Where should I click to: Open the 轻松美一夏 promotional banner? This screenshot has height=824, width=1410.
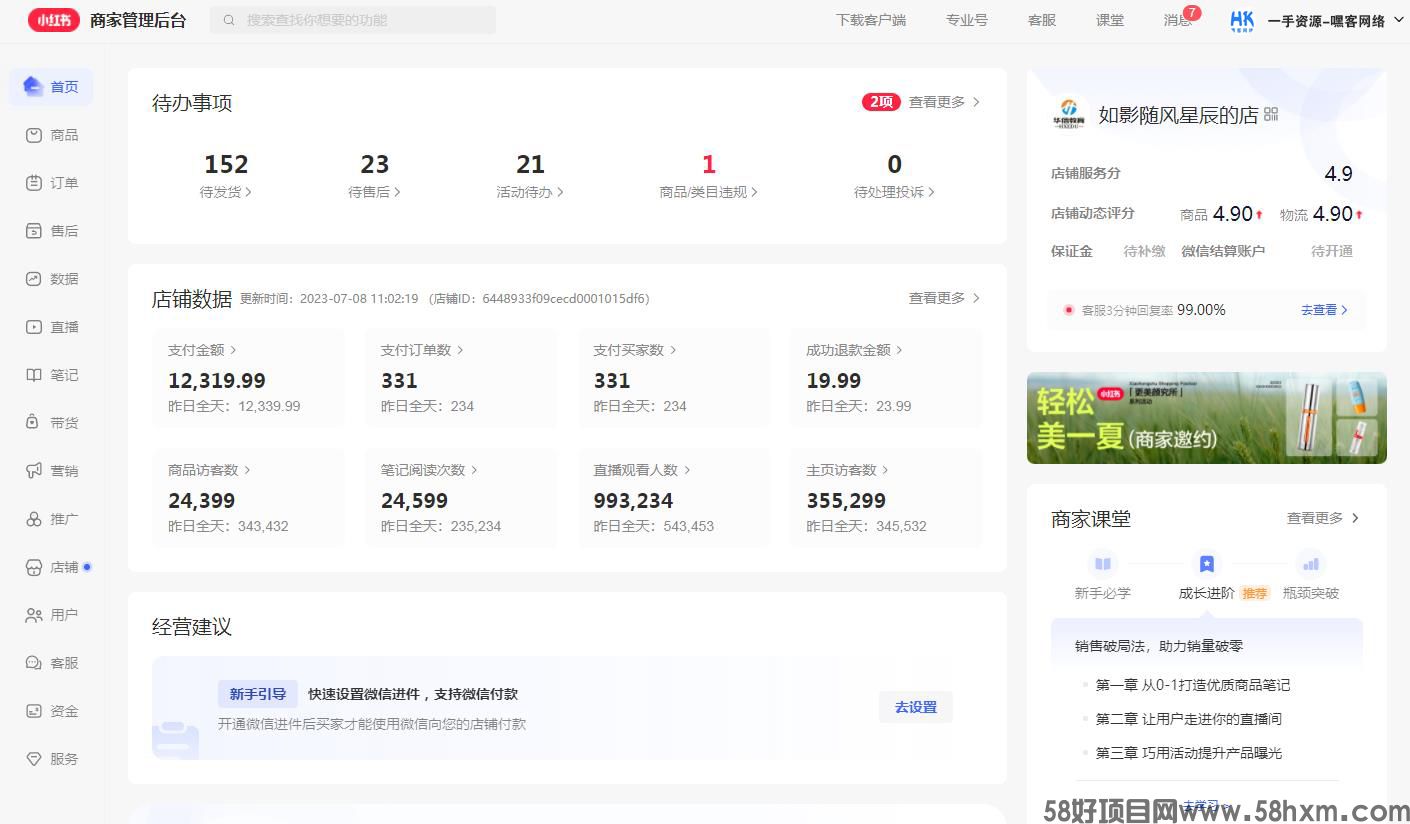[1207, 418]
